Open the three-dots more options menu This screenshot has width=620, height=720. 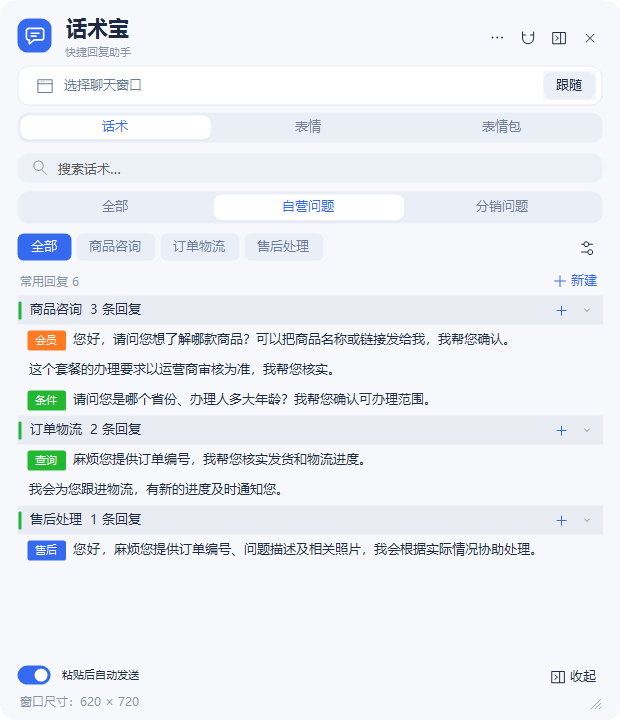[x=497, y=38]
